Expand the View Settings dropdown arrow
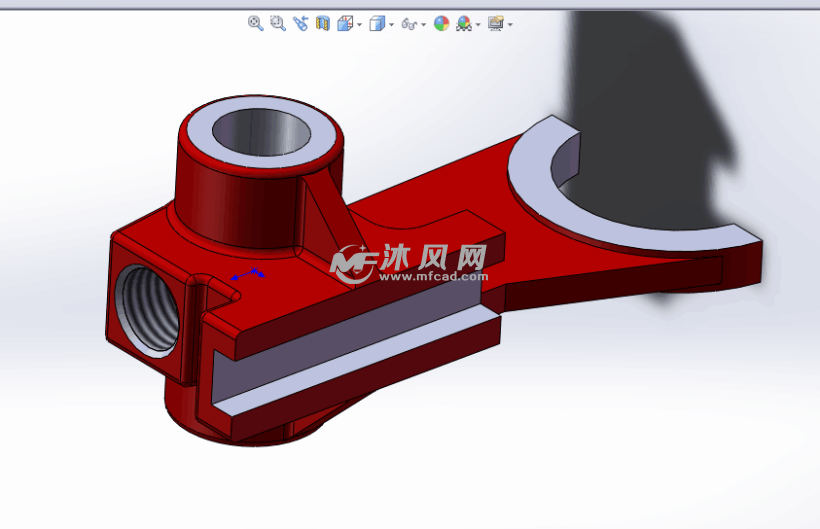 (x=510, y=24)
